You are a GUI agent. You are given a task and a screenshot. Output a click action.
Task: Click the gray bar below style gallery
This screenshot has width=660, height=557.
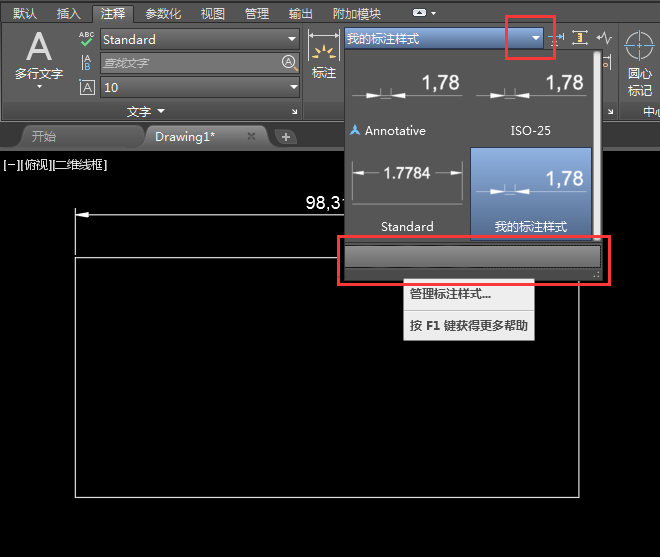(472, 256)
